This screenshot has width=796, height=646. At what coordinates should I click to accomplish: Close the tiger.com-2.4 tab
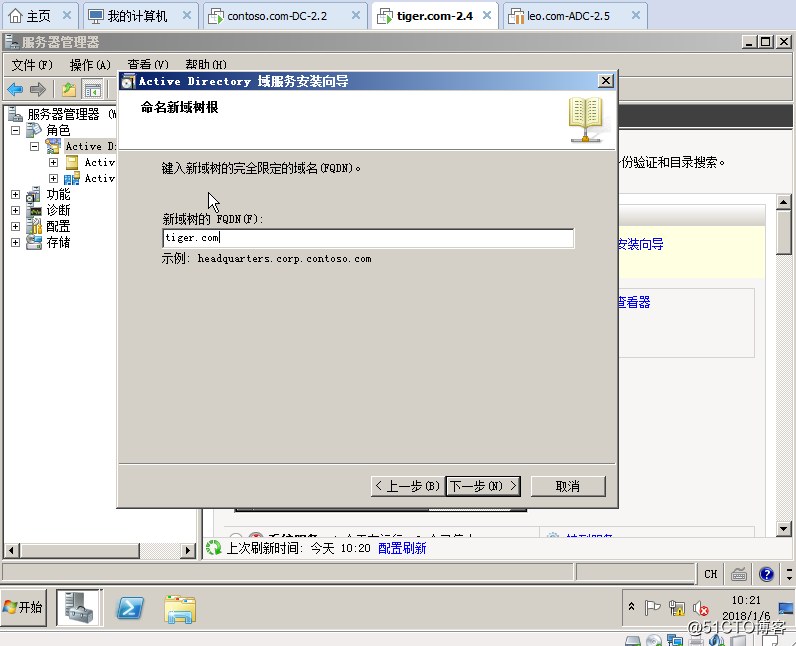(487, 15)
